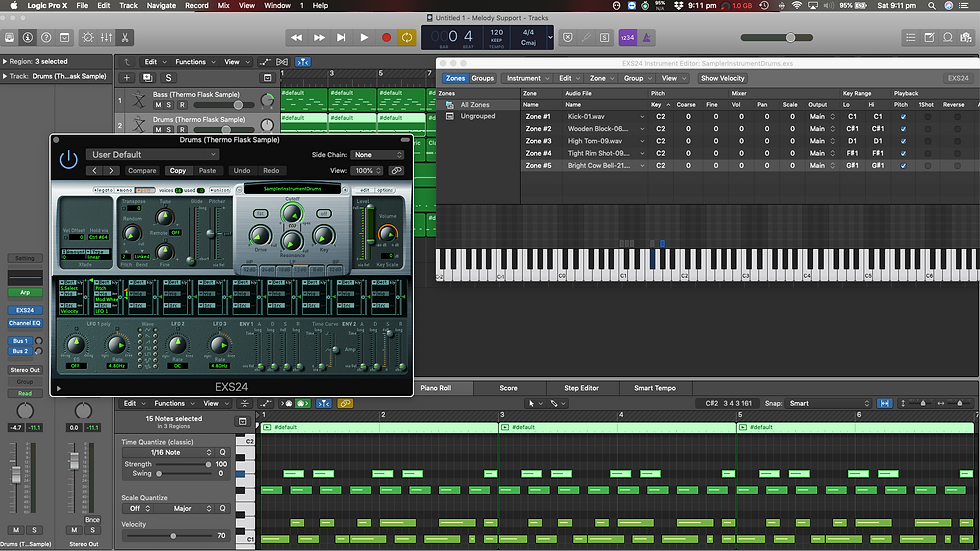The image size is (980, 551).
Task: Click the Channel EQ insert slot
Action: point(25,323)
